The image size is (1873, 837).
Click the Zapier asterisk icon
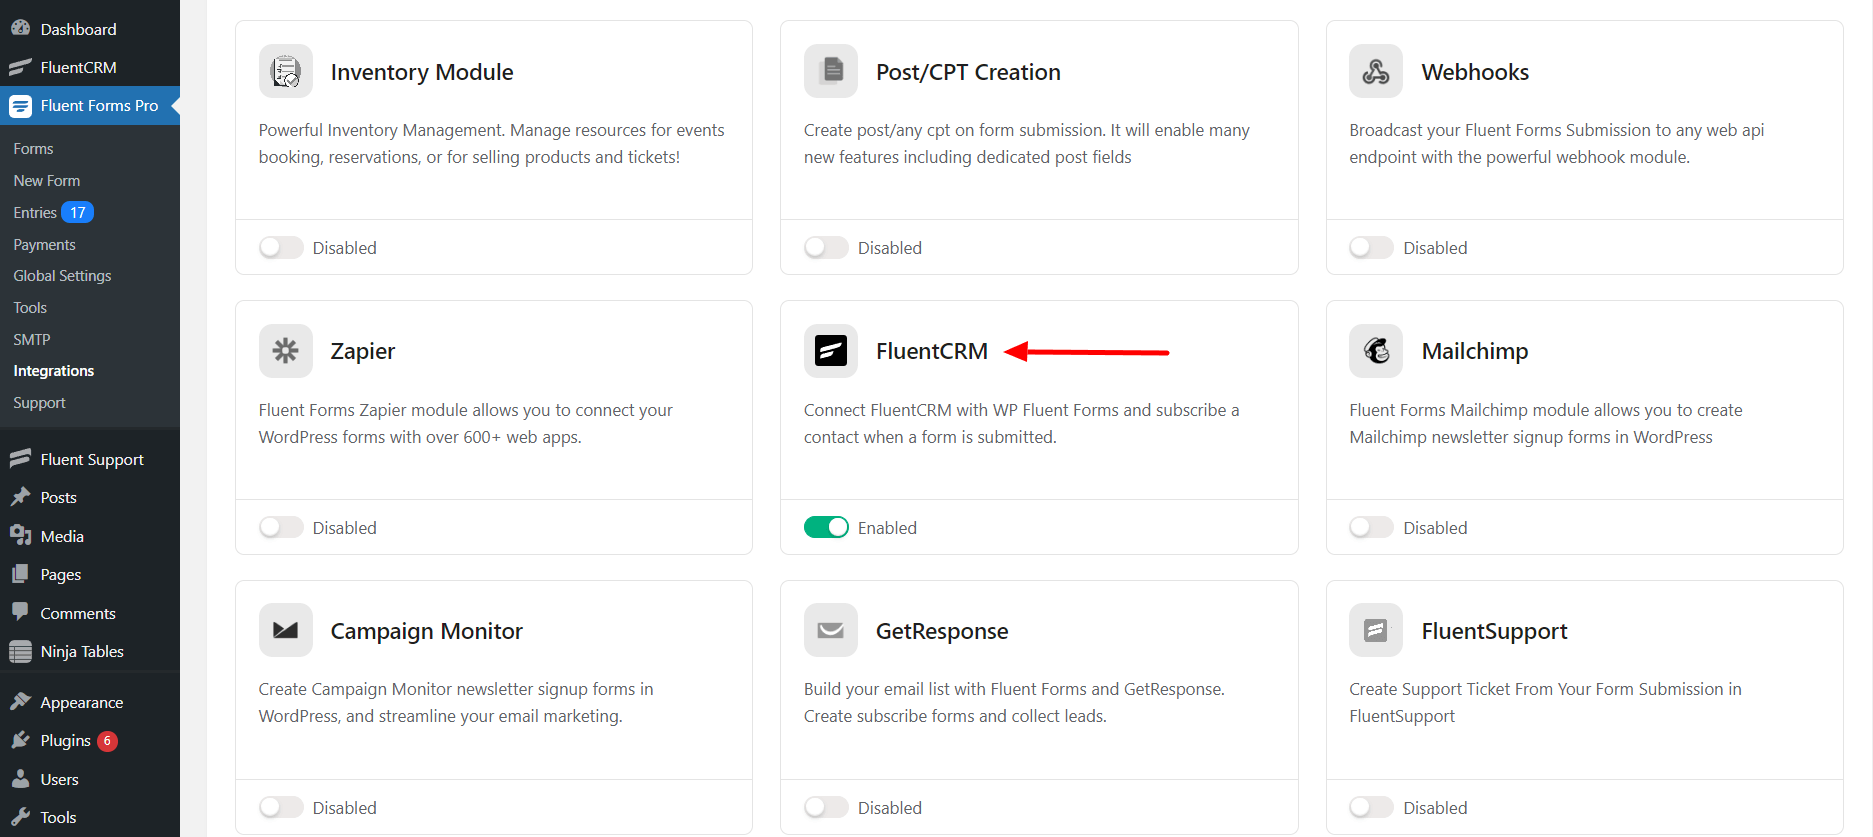point(285,351)
